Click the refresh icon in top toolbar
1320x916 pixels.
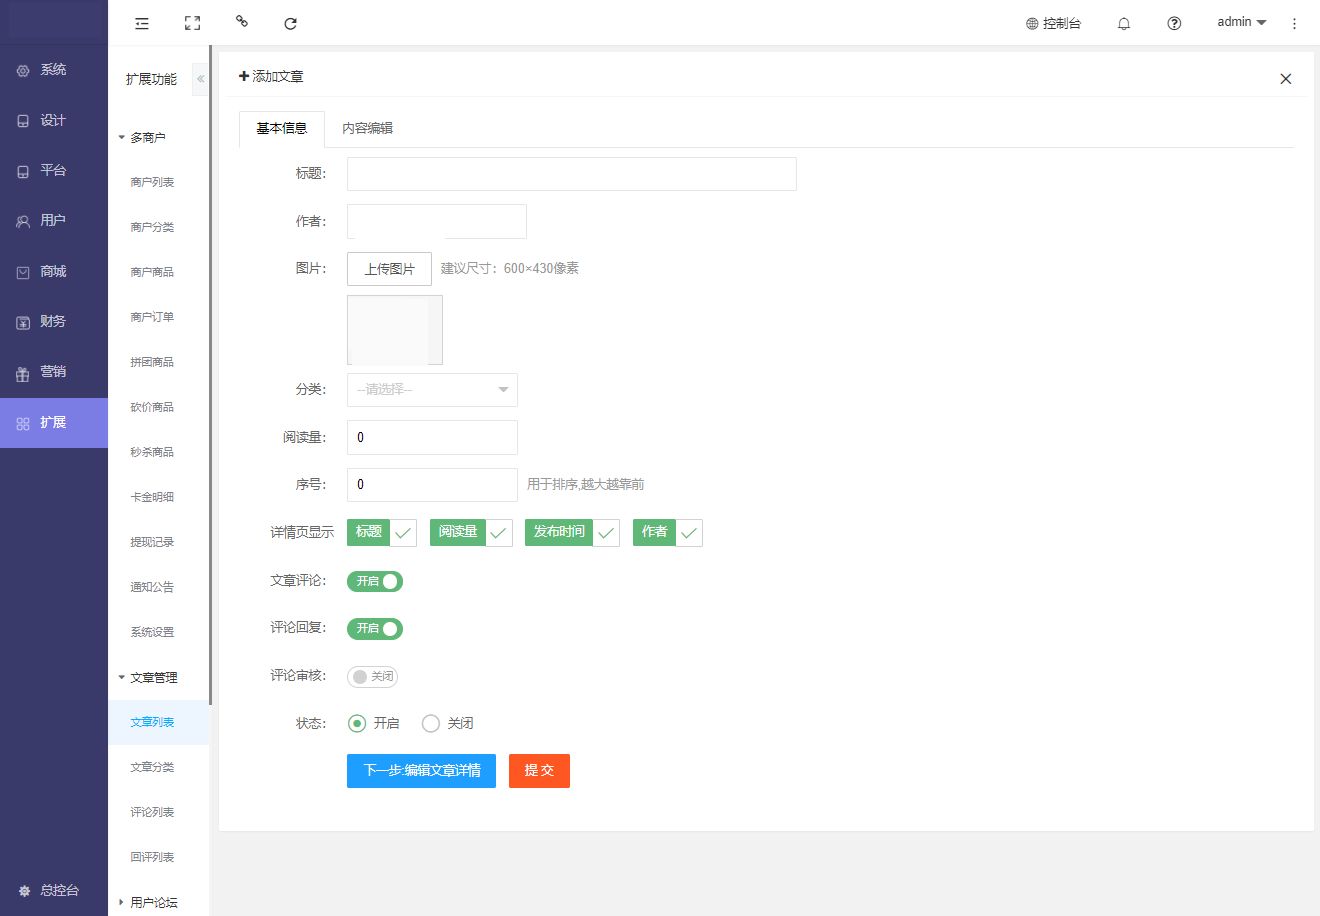click(x=290, y=23)
